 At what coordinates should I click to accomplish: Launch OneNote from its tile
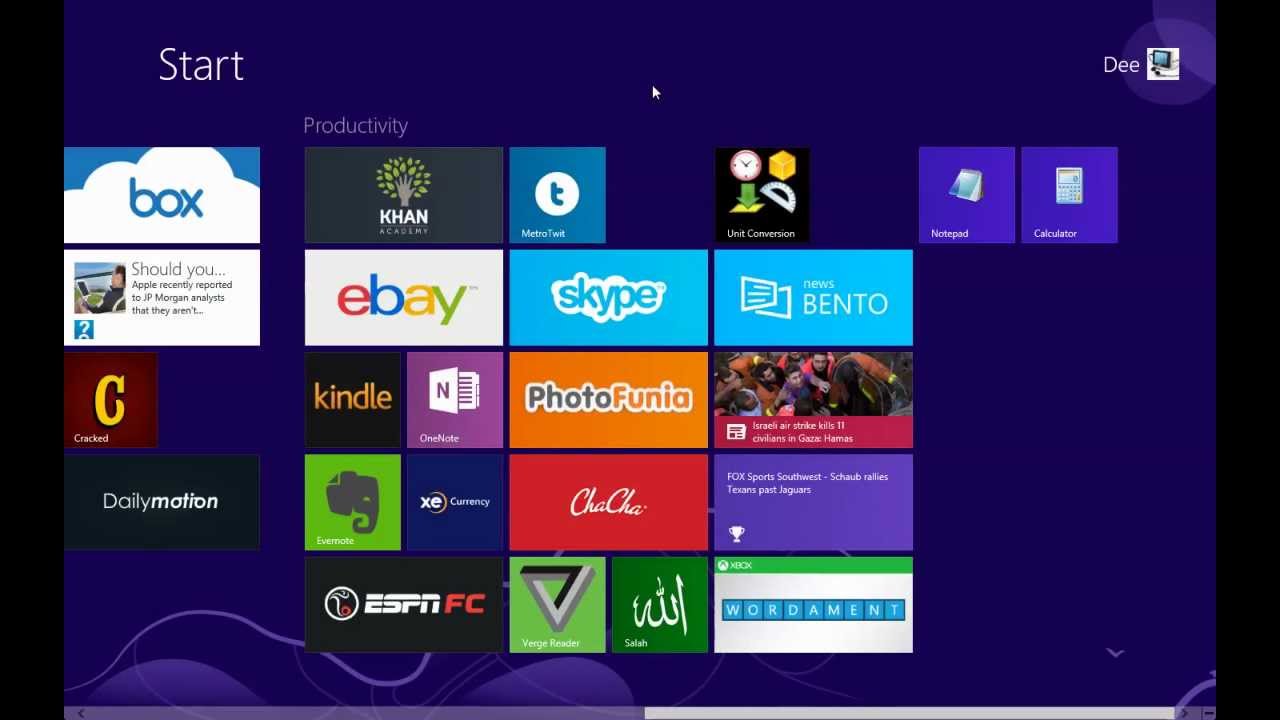(455, 400)
